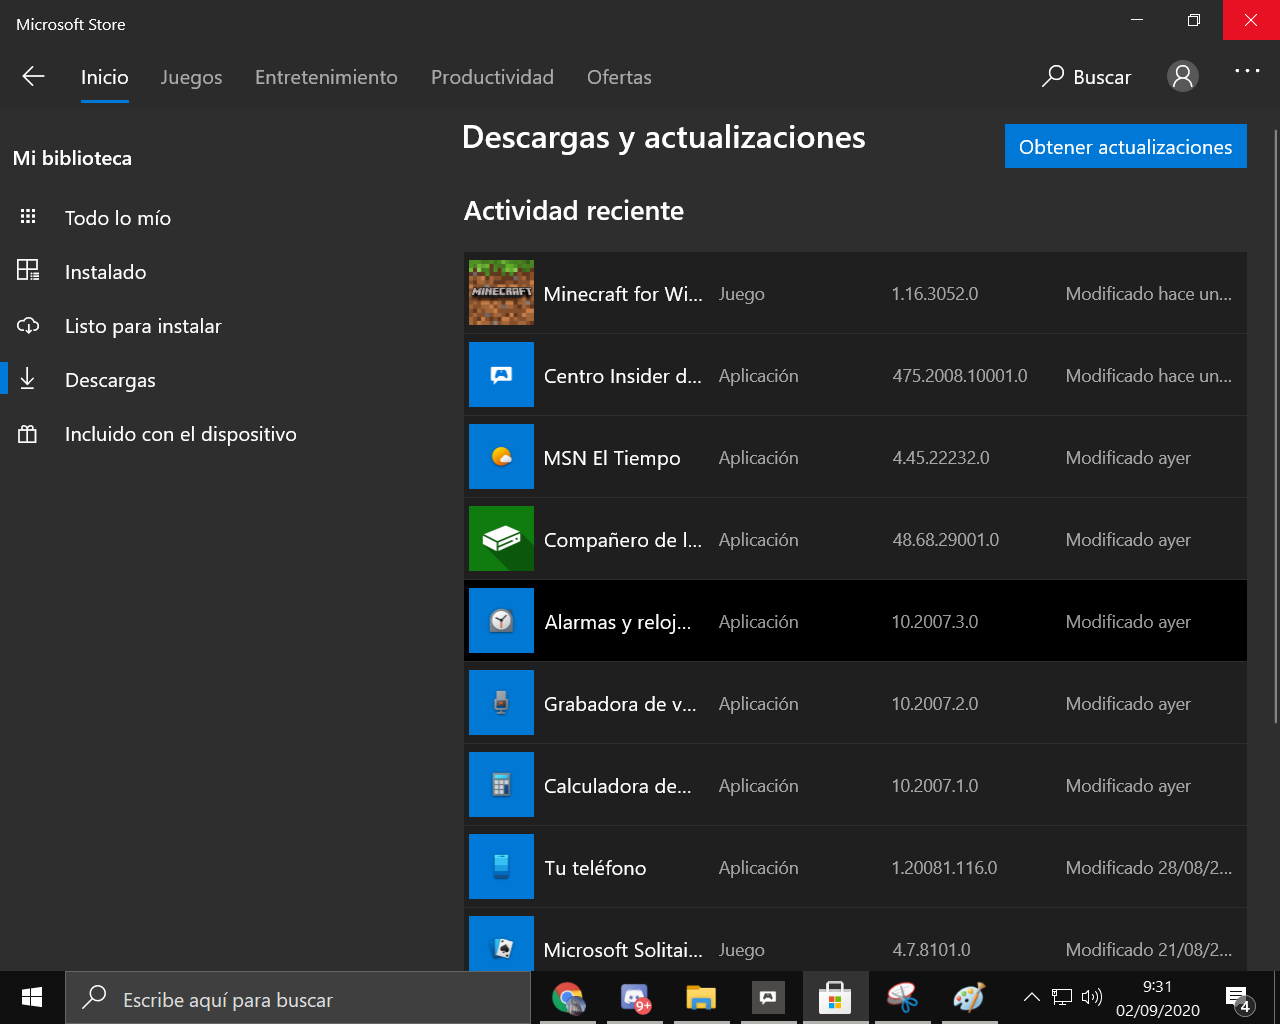Open the notification action center
This screenshot has height=1024, width=1280.
pos(1239,999)
